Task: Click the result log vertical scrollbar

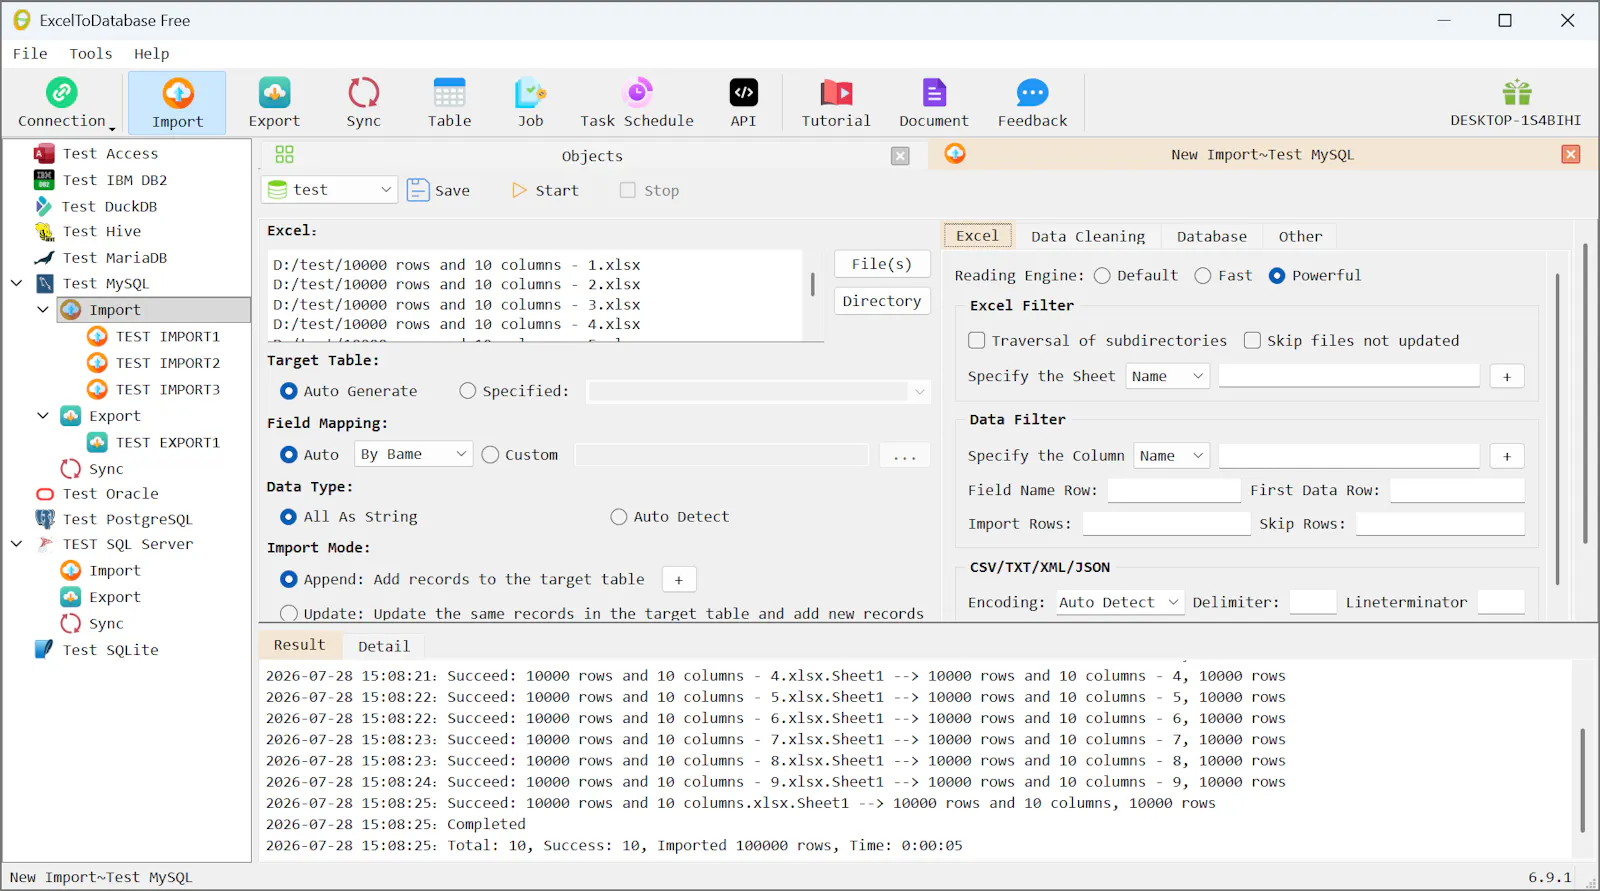Action: [1581, 780]
